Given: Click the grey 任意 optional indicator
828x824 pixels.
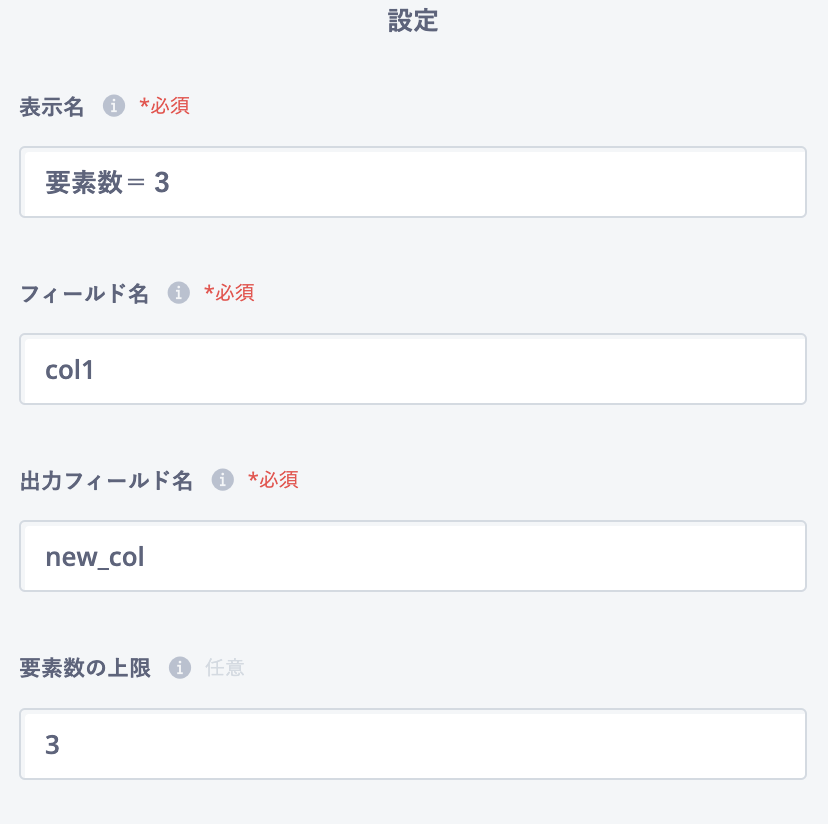Looking at the screenshot, I should pyautogui.click(x=225, y=668).
